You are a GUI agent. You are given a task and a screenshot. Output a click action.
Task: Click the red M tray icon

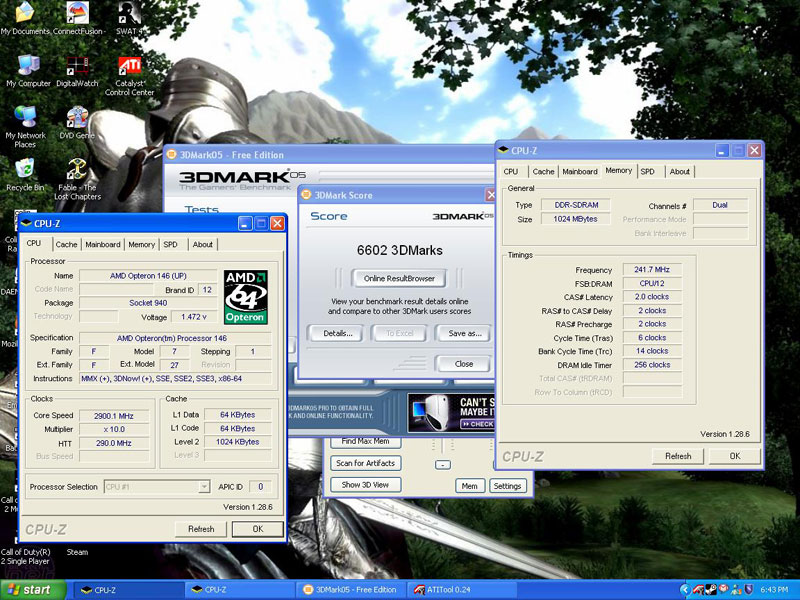(723, 589)
